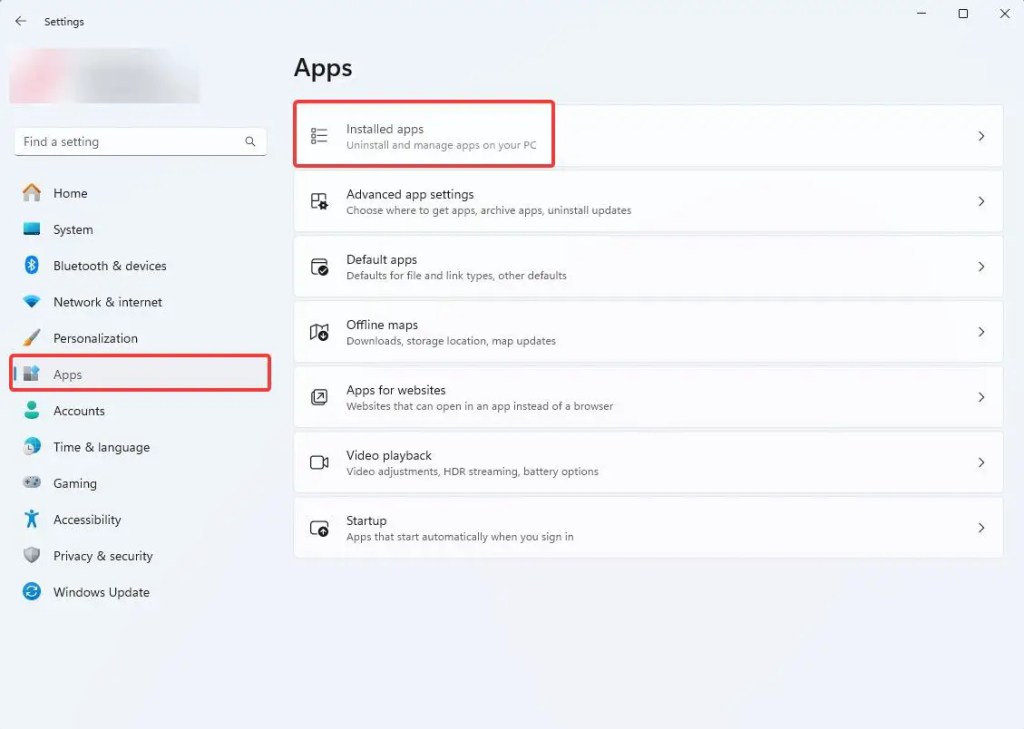Click the Advanced app settings gear icon
This screenshot has width=1024, height=729.
click(x=319, y=201)
